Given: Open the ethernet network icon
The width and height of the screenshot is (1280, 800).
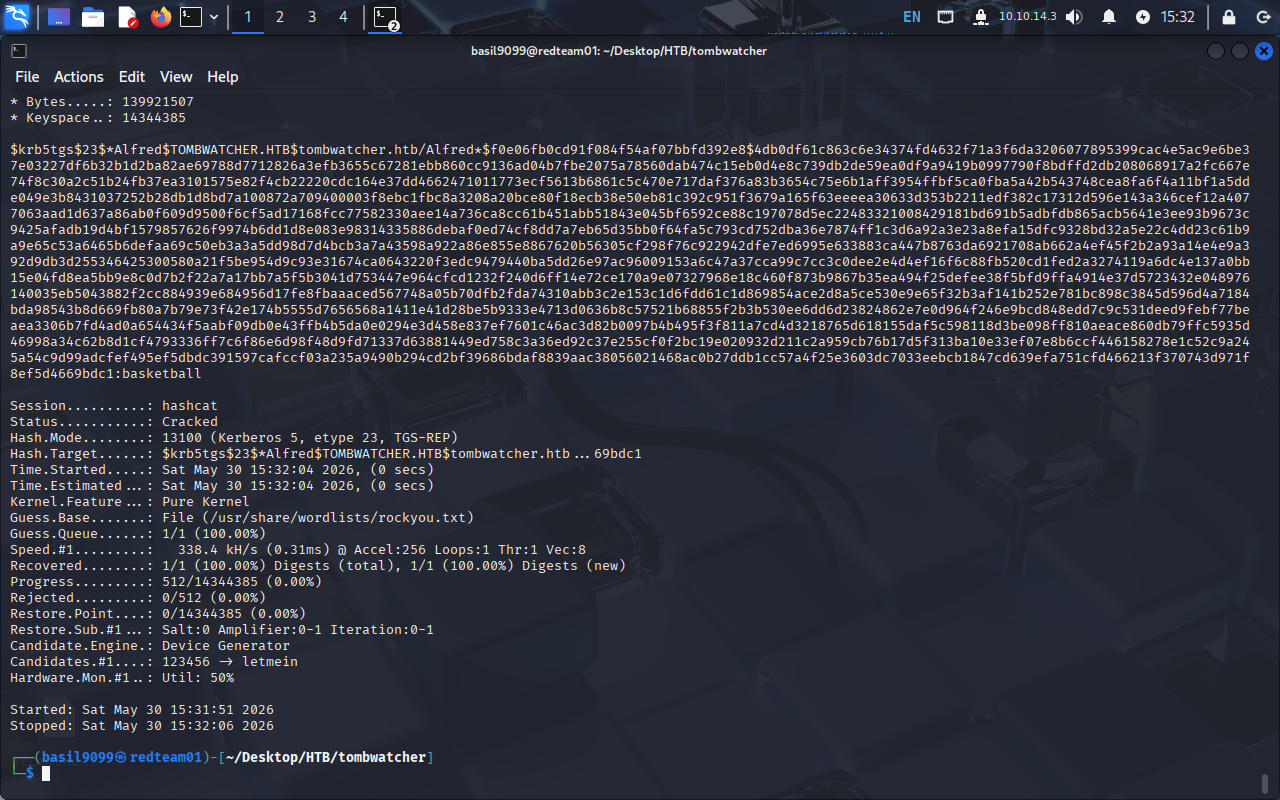Looking at the screenshot, I should tap(945, 17).
